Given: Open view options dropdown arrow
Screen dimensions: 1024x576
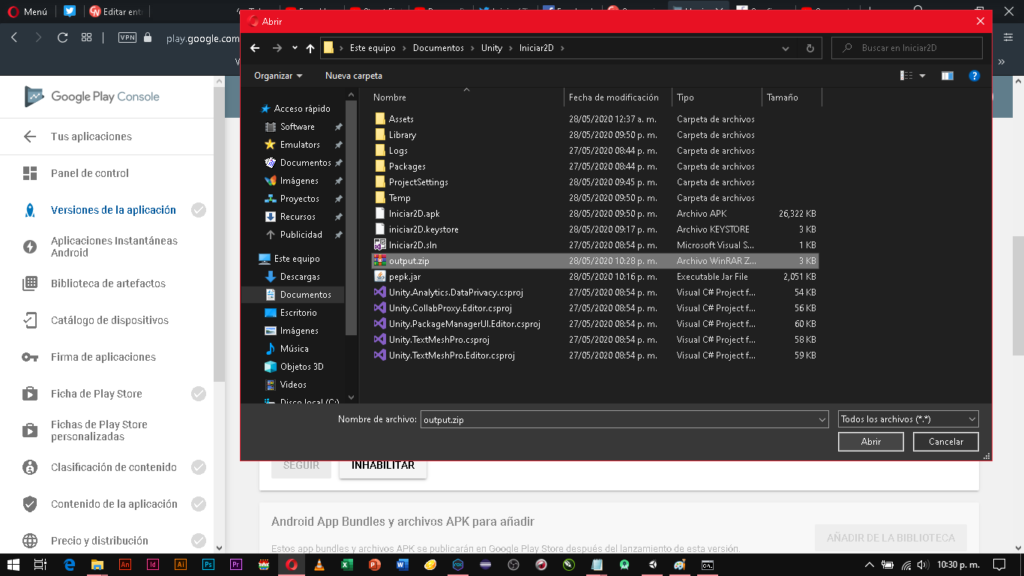Looking at the screenshot, I should click(923, 76).
